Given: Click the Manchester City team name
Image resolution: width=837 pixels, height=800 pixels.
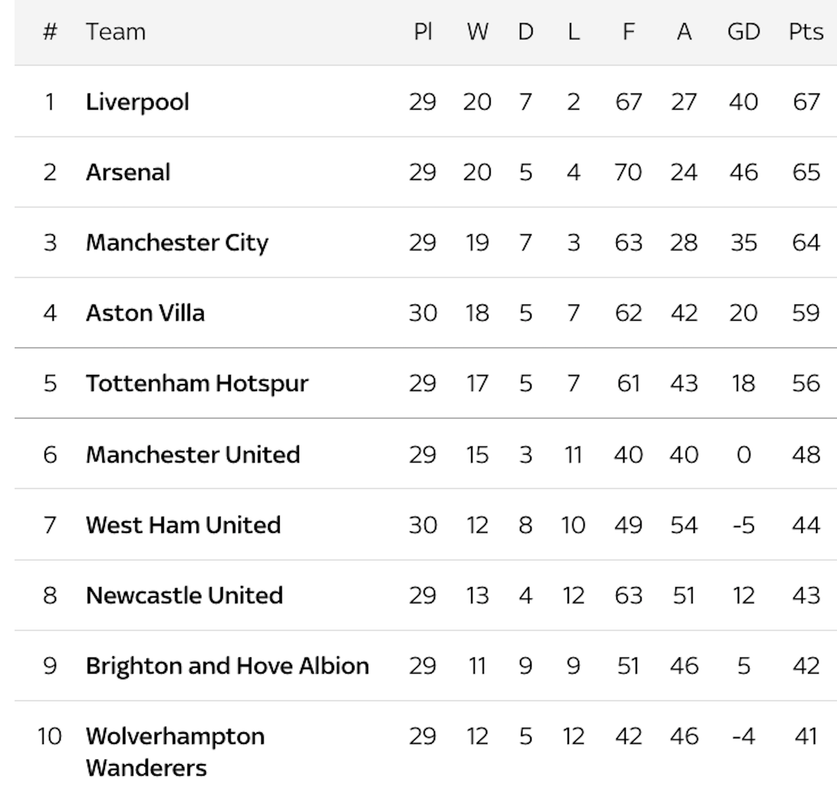Looking at the screenshot, I should click(x=177, y=243).
